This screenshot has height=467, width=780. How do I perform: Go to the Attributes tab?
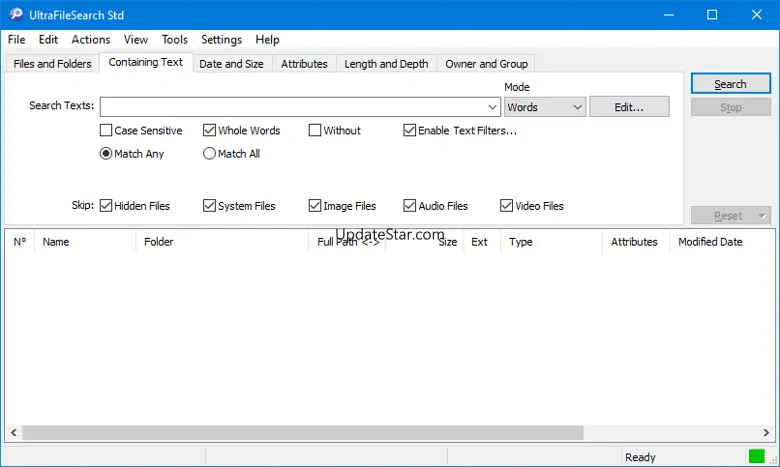(304, 64)
